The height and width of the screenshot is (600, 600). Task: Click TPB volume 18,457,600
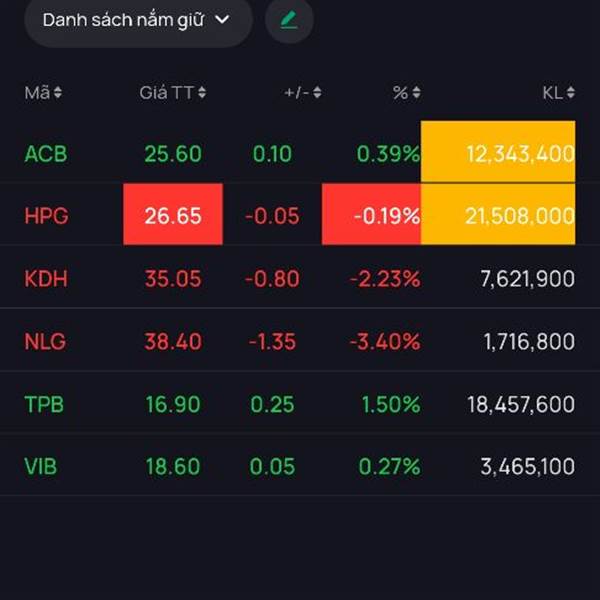(520, 404)
